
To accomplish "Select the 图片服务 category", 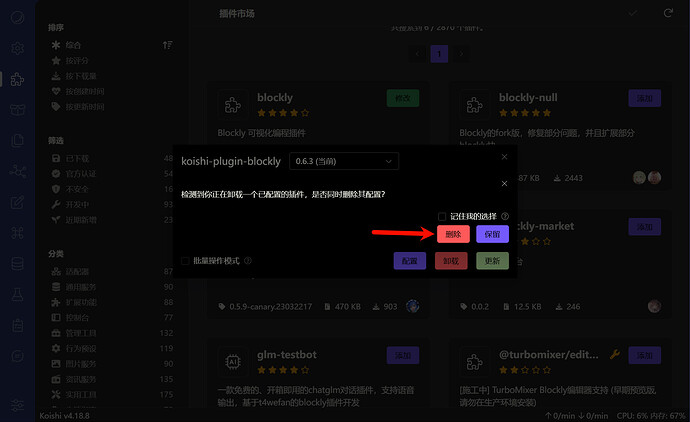I will pos(112,364).
